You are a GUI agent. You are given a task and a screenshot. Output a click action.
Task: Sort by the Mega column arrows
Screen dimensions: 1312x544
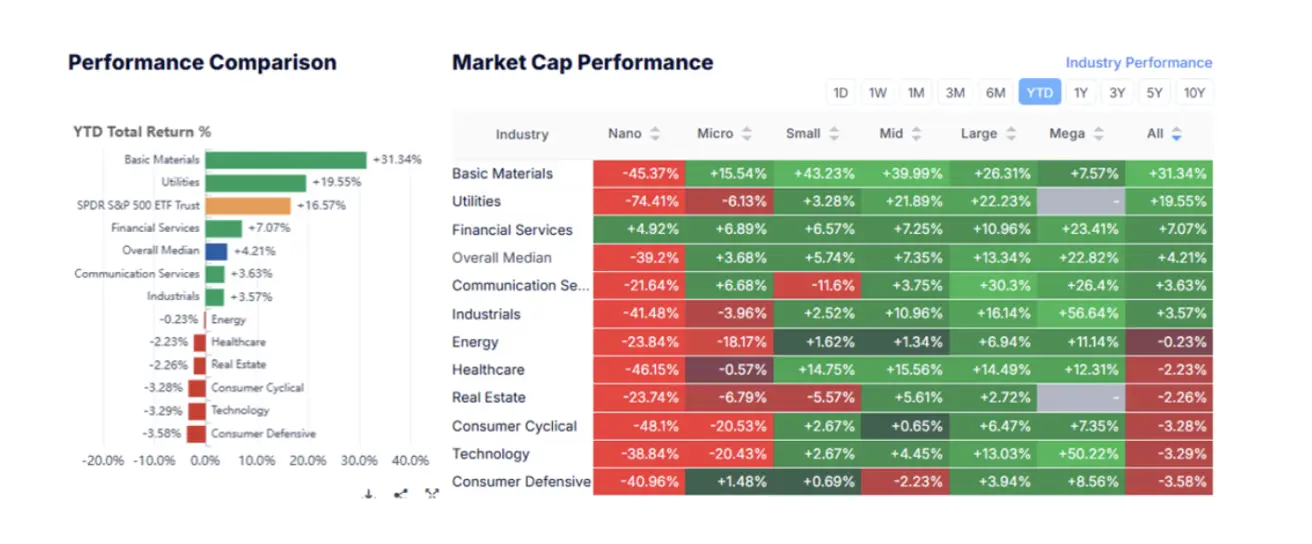pos(1097,134)
